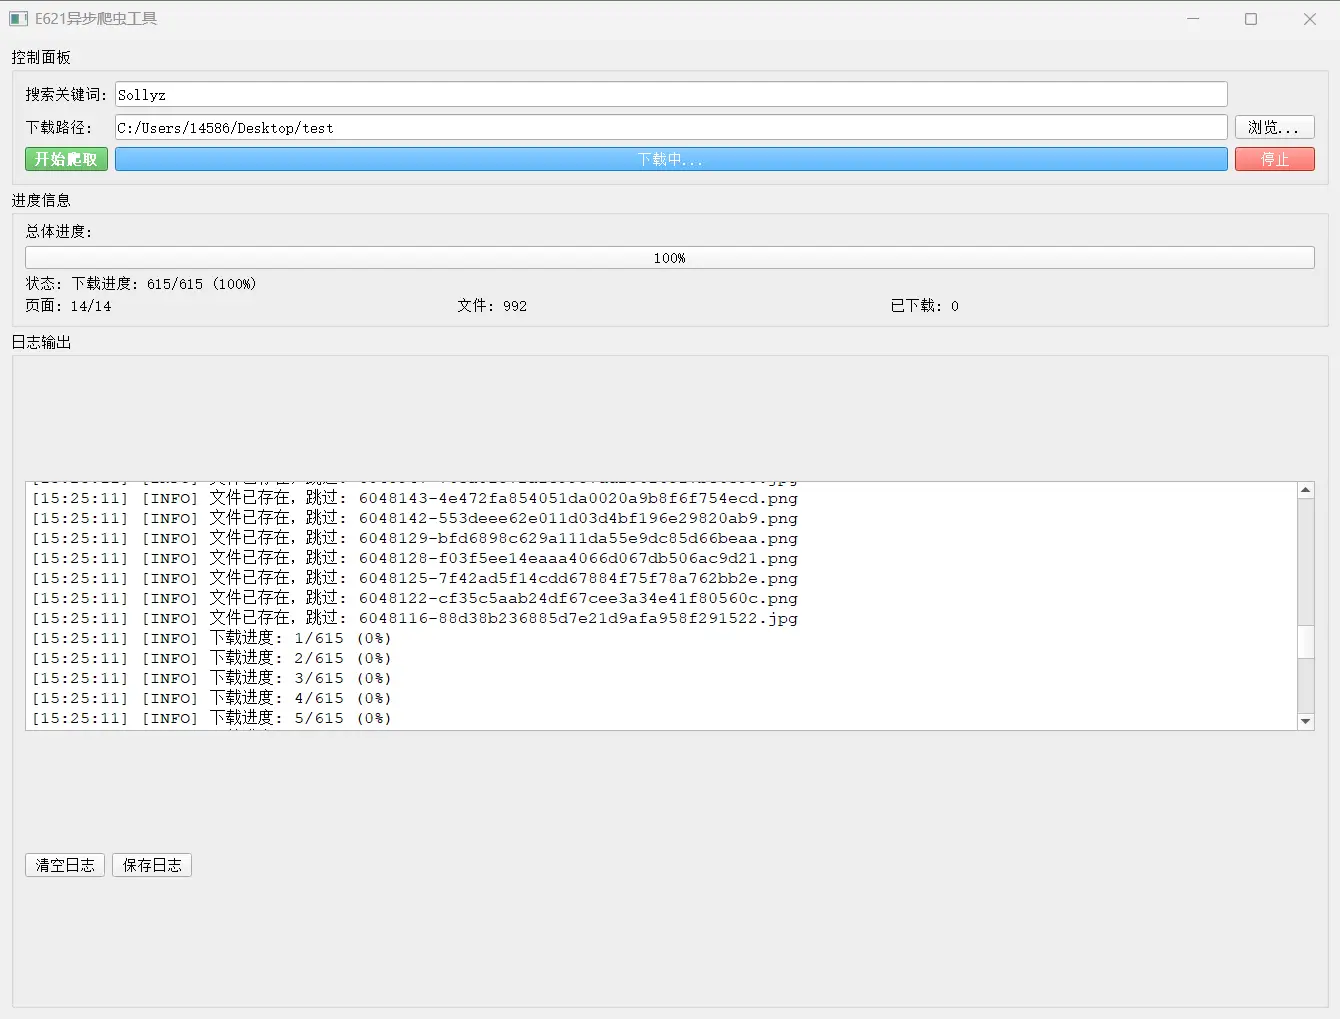The image size is (1340, 1019).
Task: Hit the red 停止 button
Action: [x=1274, y=160]
